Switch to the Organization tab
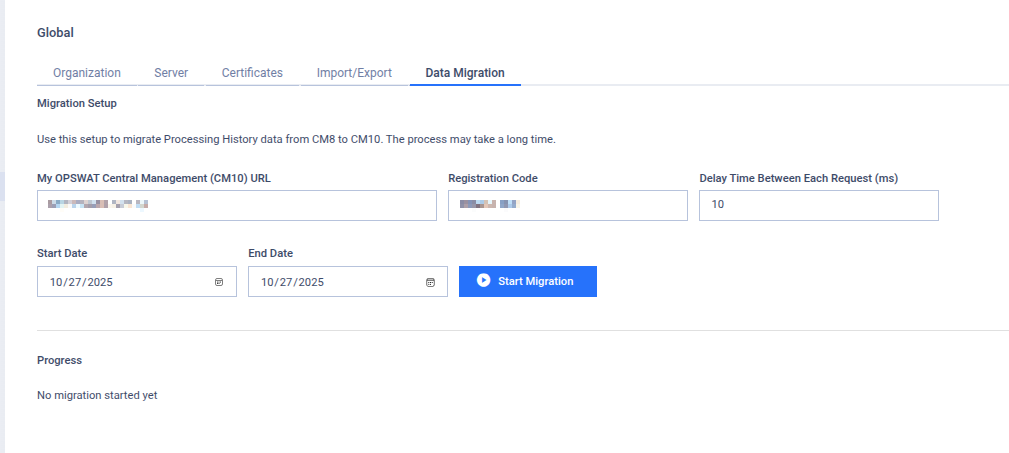The image size is (1009, 453). coord(87,73)
